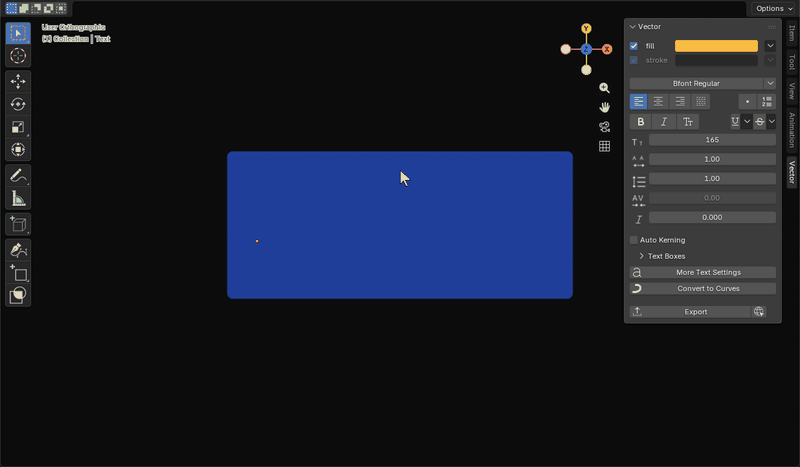Image resolution: width=800 pixels, height=467 pixels.
Task: Toggle Italic text style
Action: (664, 122)
